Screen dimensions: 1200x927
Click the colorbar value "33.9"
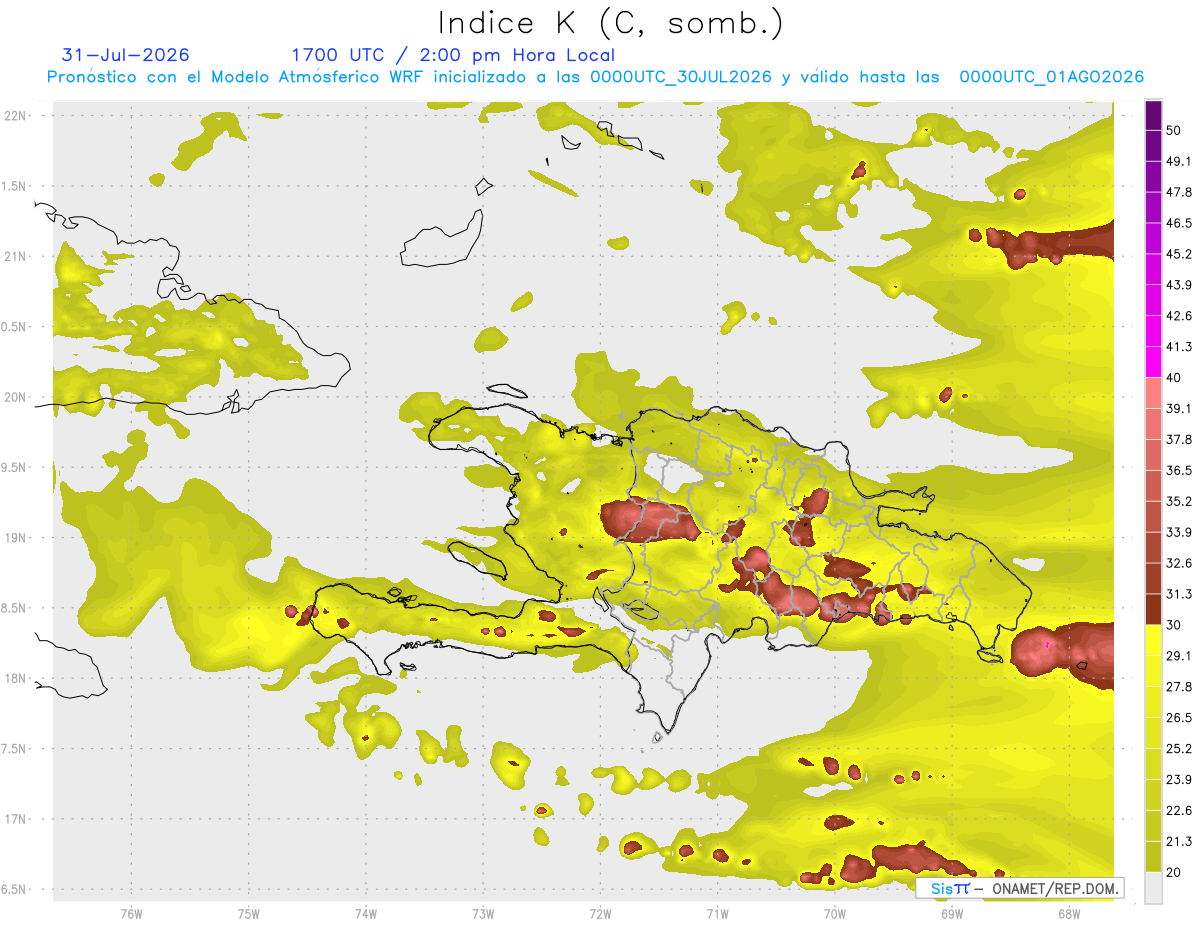[1180, 532]
